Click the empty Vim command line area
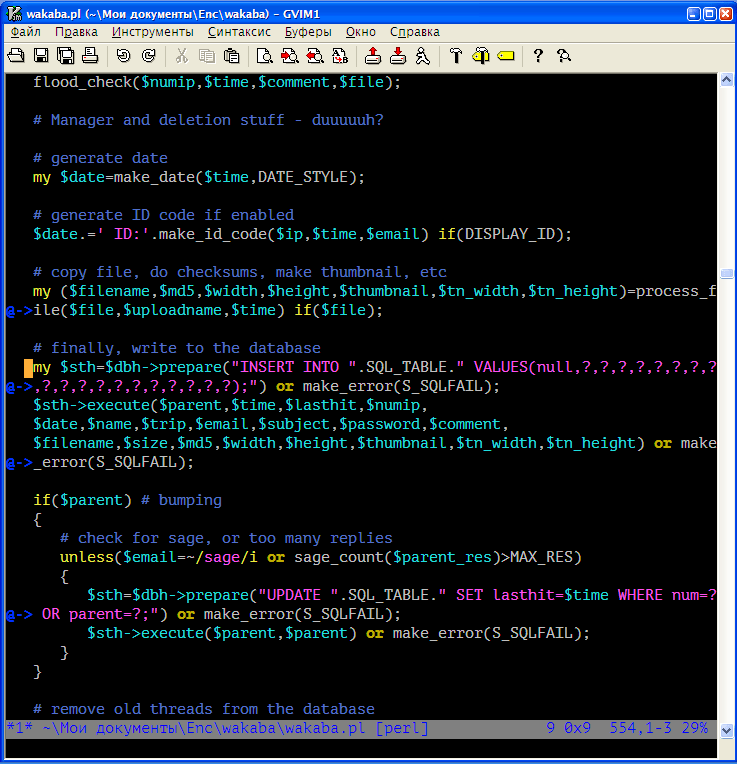737x764 pixels. [x=361, y=746]
